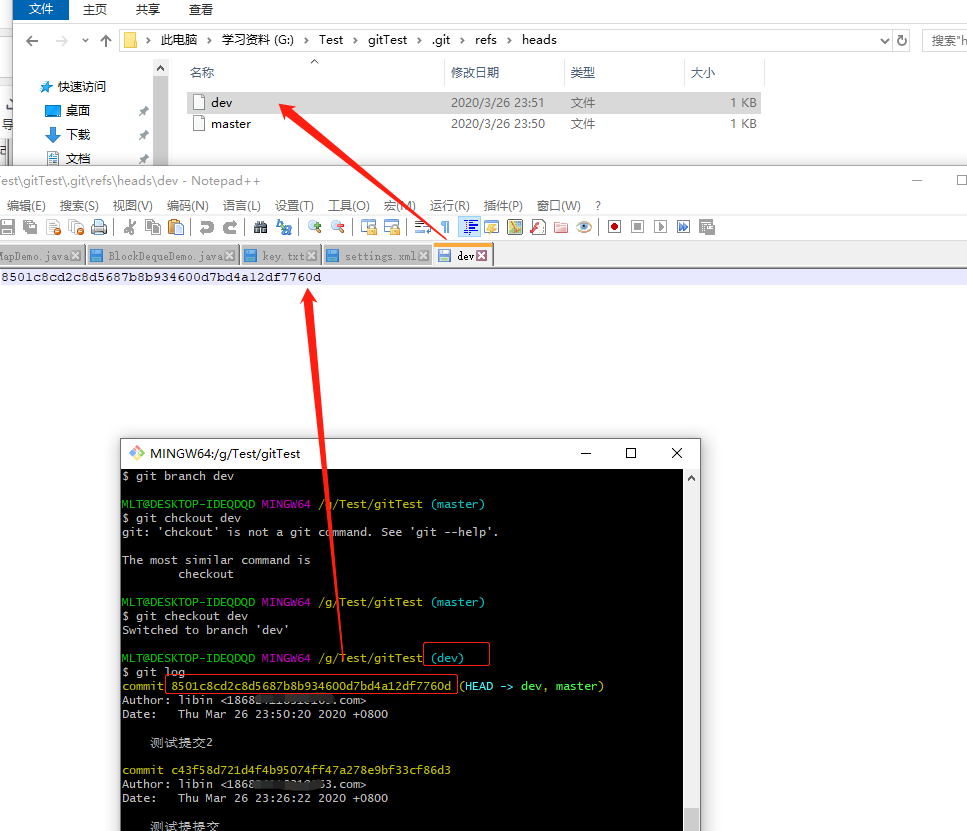Screen dimensions: 967x831
Task: Switch to the settings.xml tab
Action: (377, 255)
